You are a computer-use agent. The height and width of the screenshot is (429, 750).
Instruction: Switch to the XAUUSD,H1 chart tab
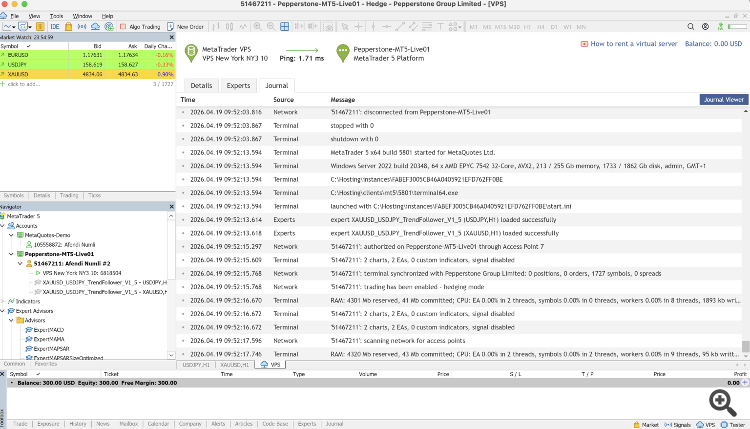234,364
